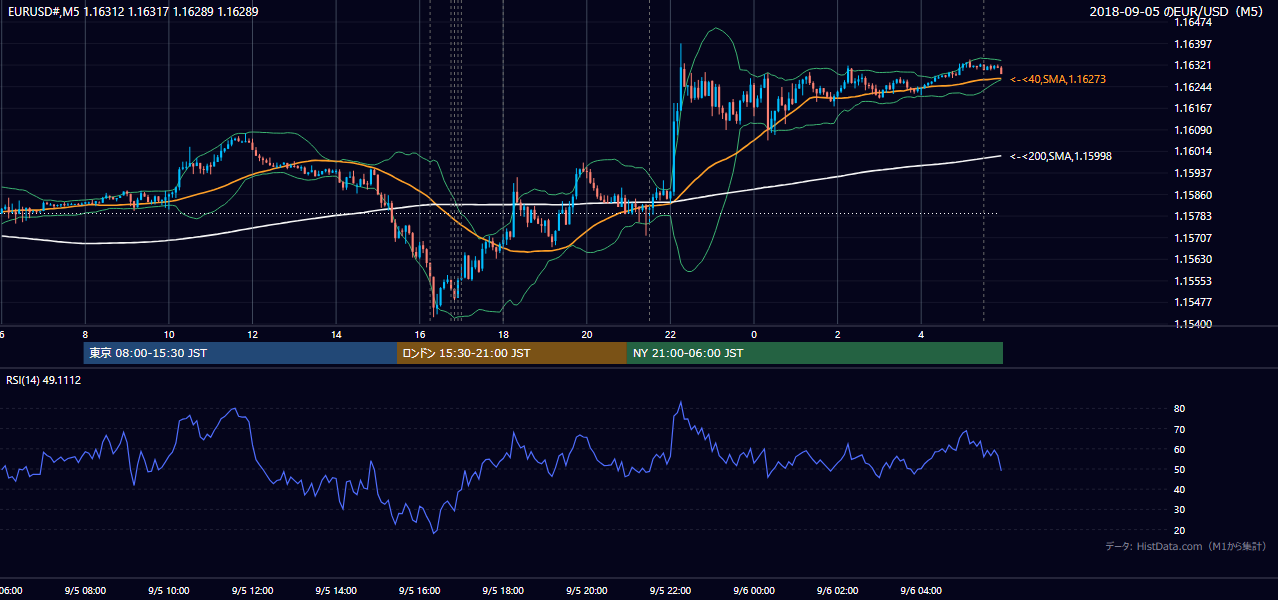The width and height of the screenshot is (1278, 600).
Task: Click price axis value 1.15400
Action: click(x=1192, y=325)
